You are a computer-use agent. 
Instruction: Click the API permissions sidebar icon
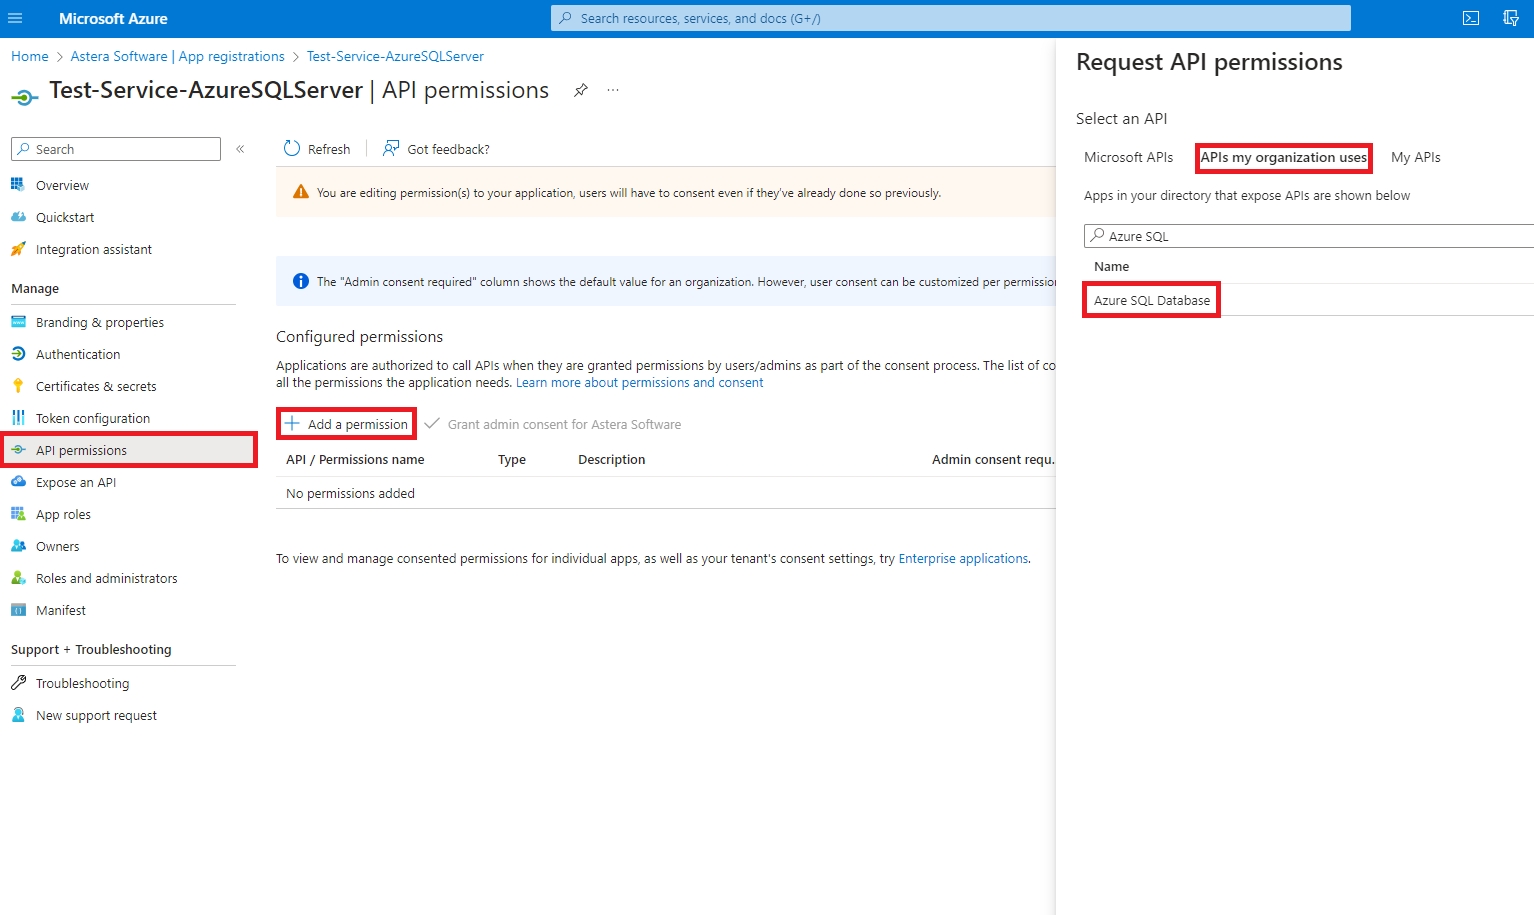click(x=18, y=450)
